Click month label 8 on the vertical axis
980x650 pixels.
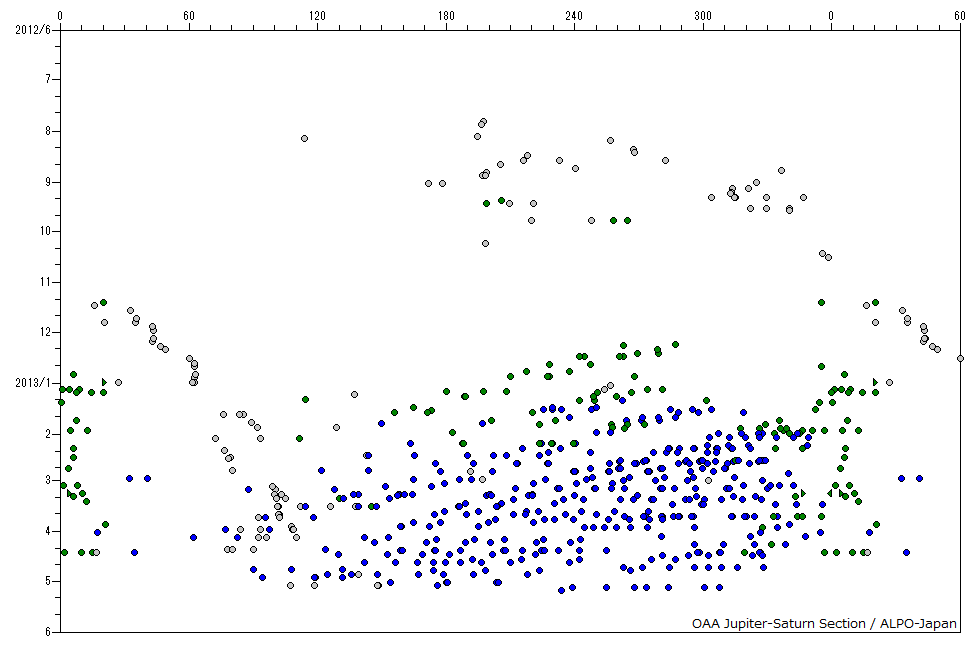pos(48,131)
